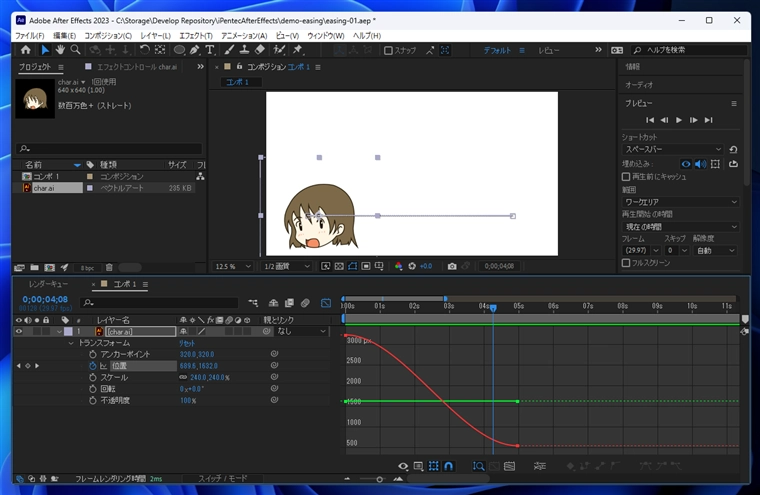
Task: Open the 12.5 % magnification dropdown
Action: coord(233,266)
